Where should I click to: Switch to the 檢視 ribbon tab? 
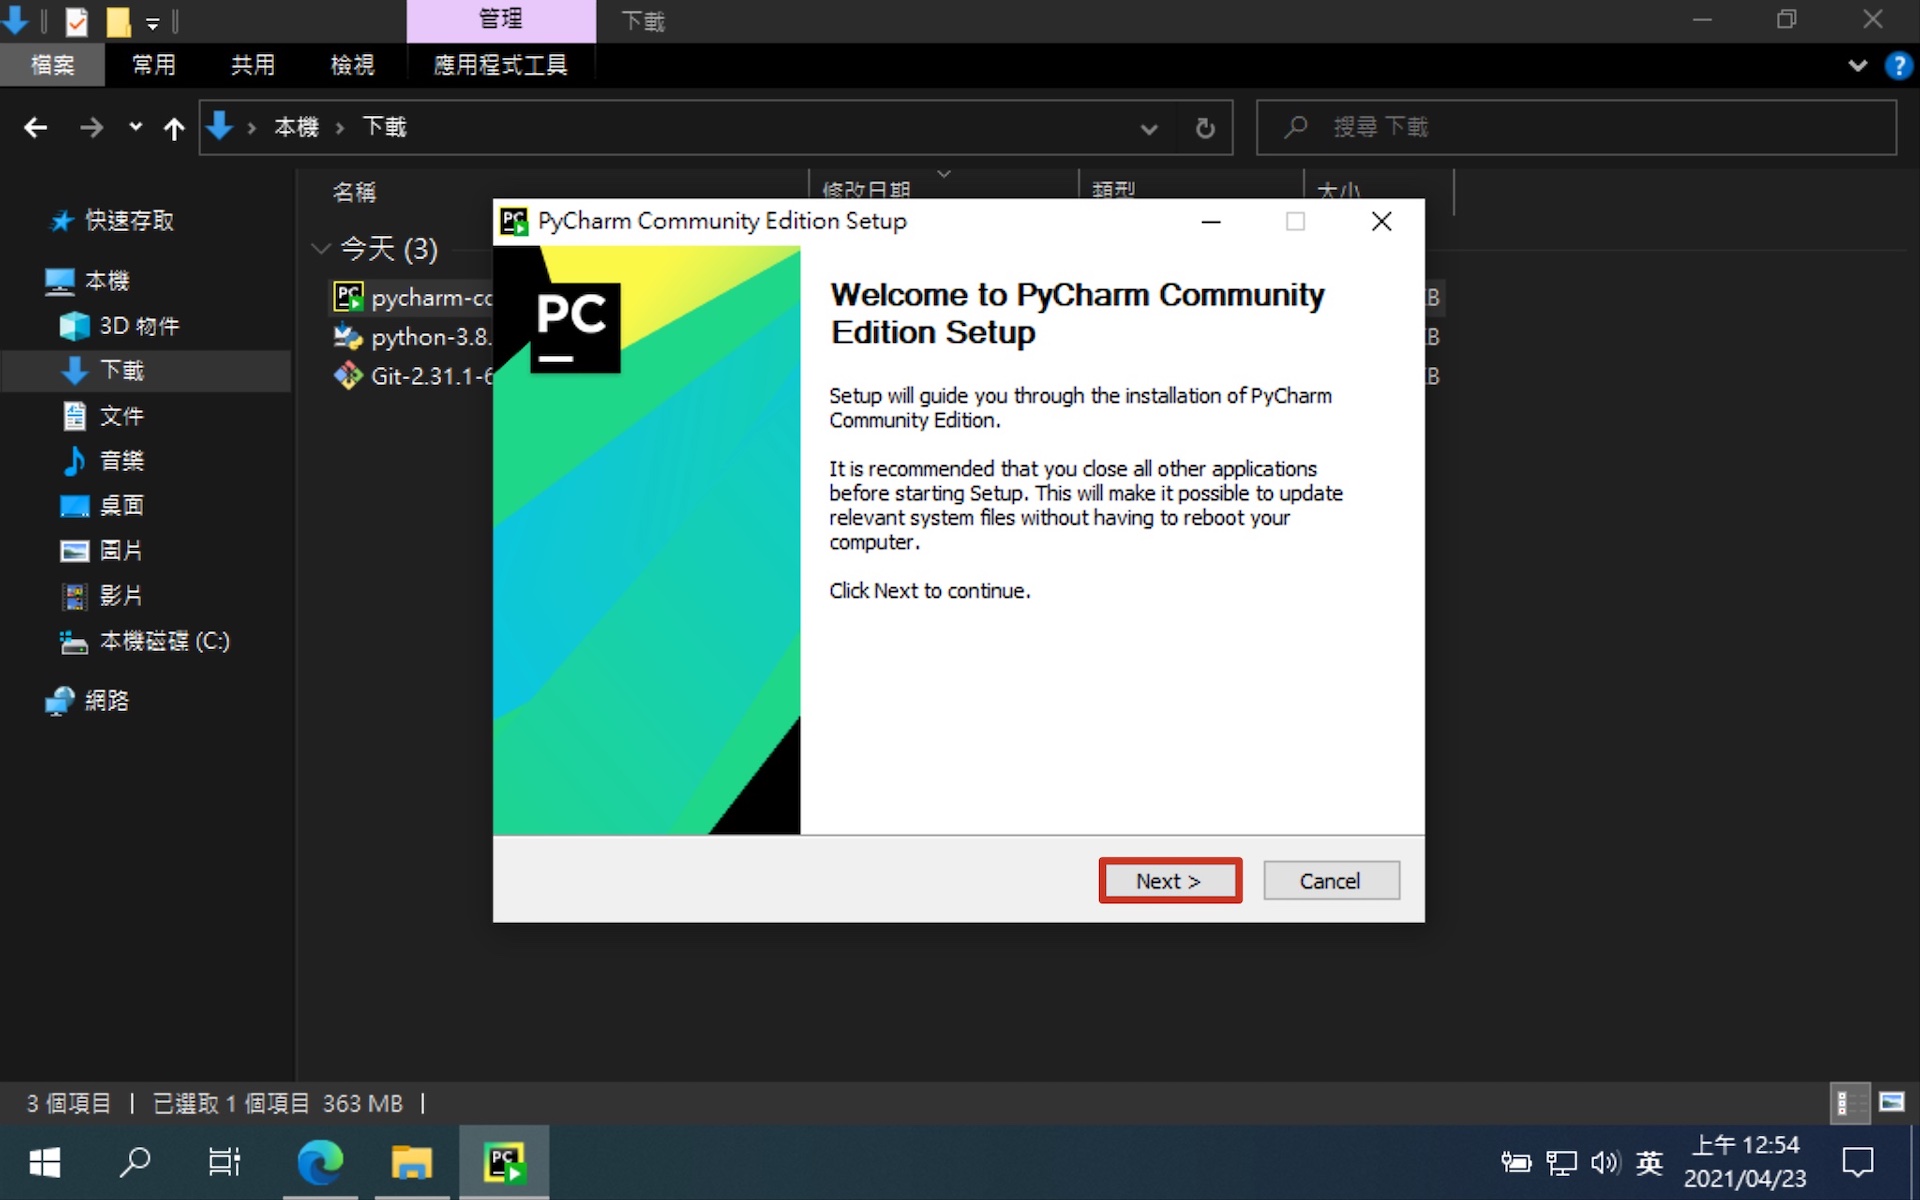tap(353, 65)
